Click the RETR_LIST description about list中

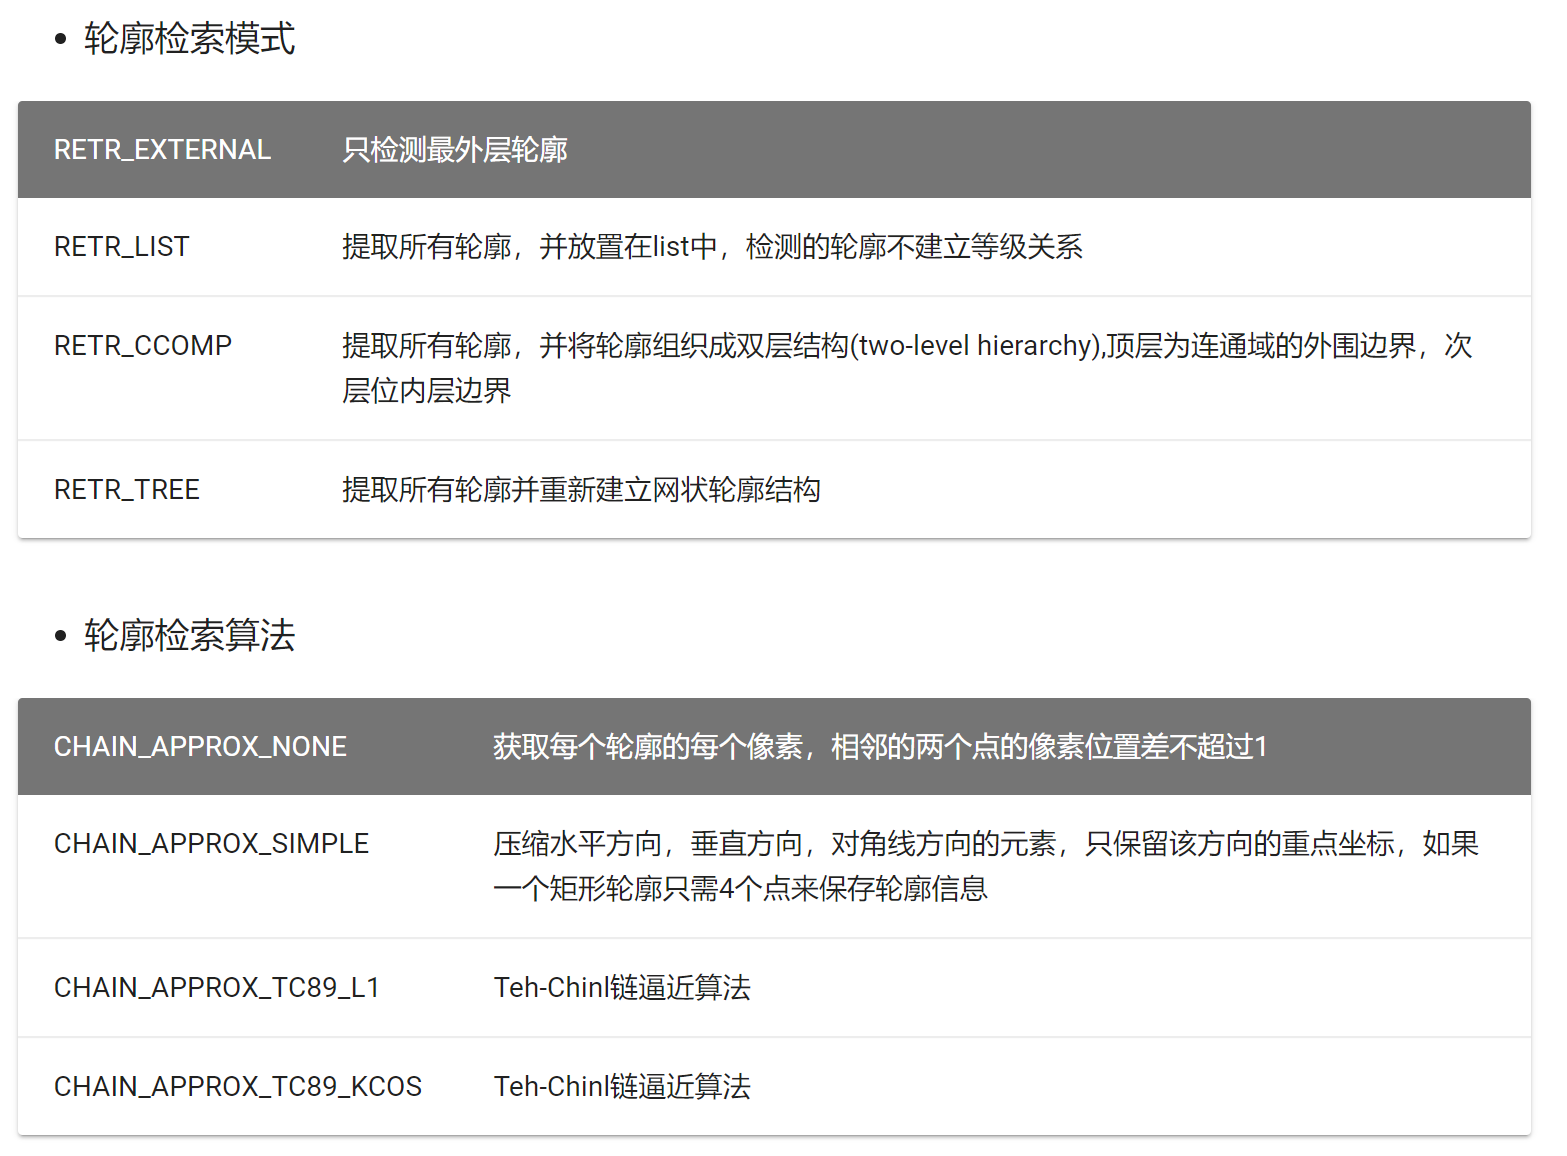pyautogui.click(x=712, y=247)
